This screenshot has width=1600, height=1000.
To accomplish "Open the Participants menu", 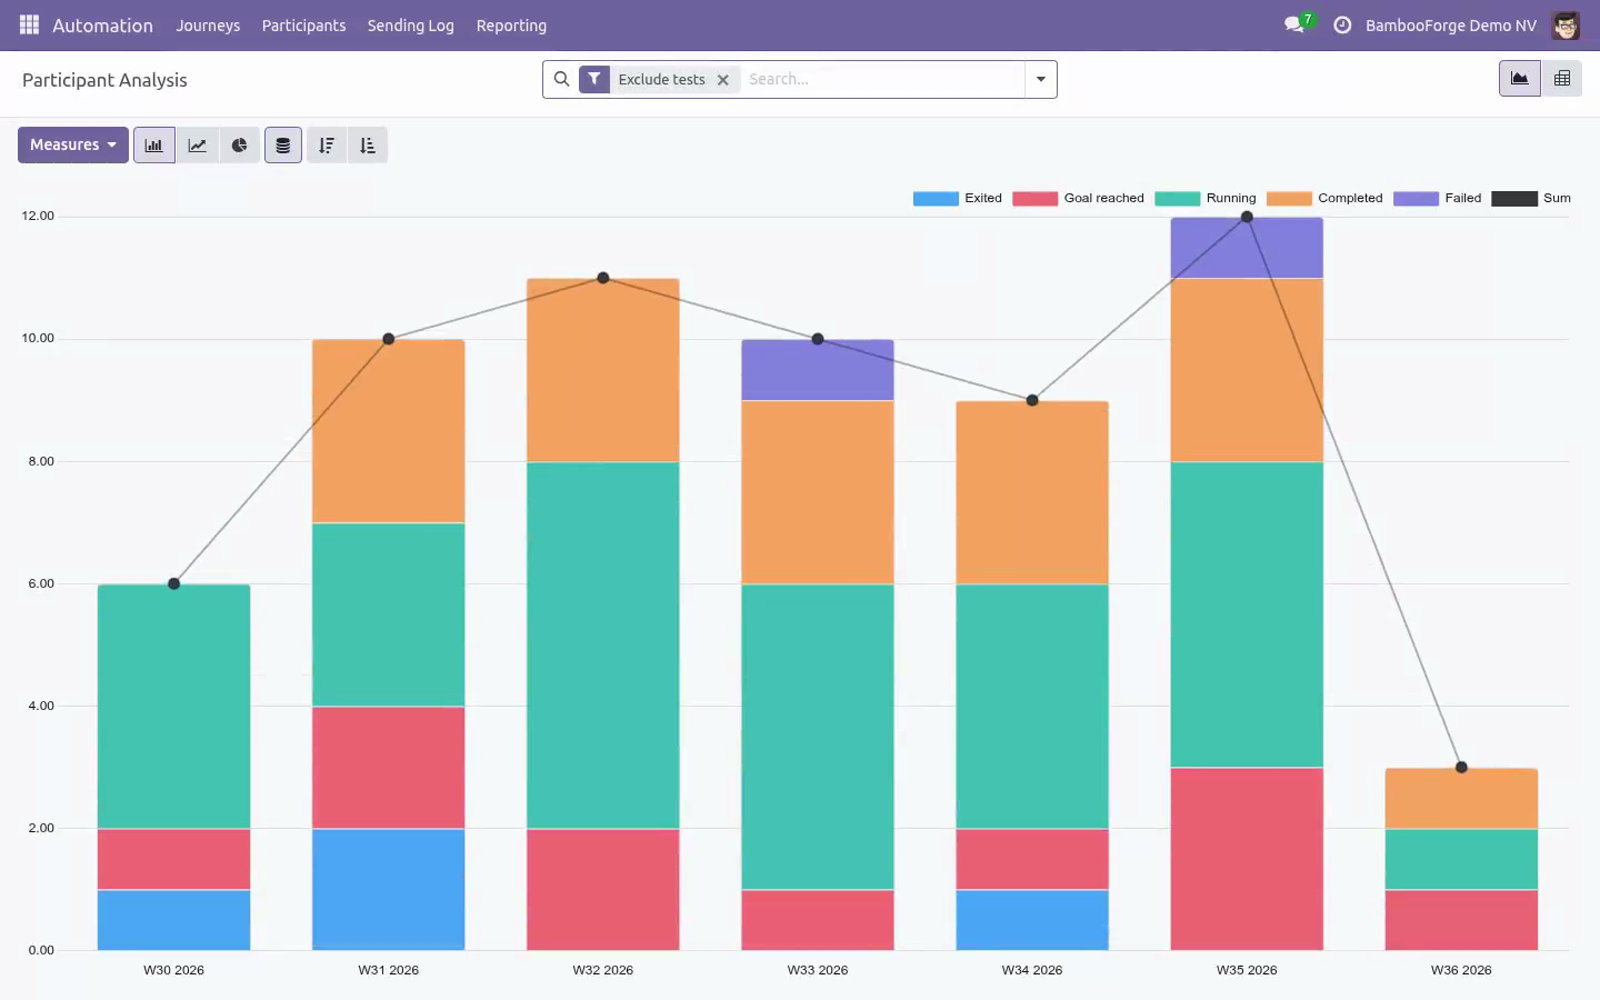I will click(x=304, y=25).
